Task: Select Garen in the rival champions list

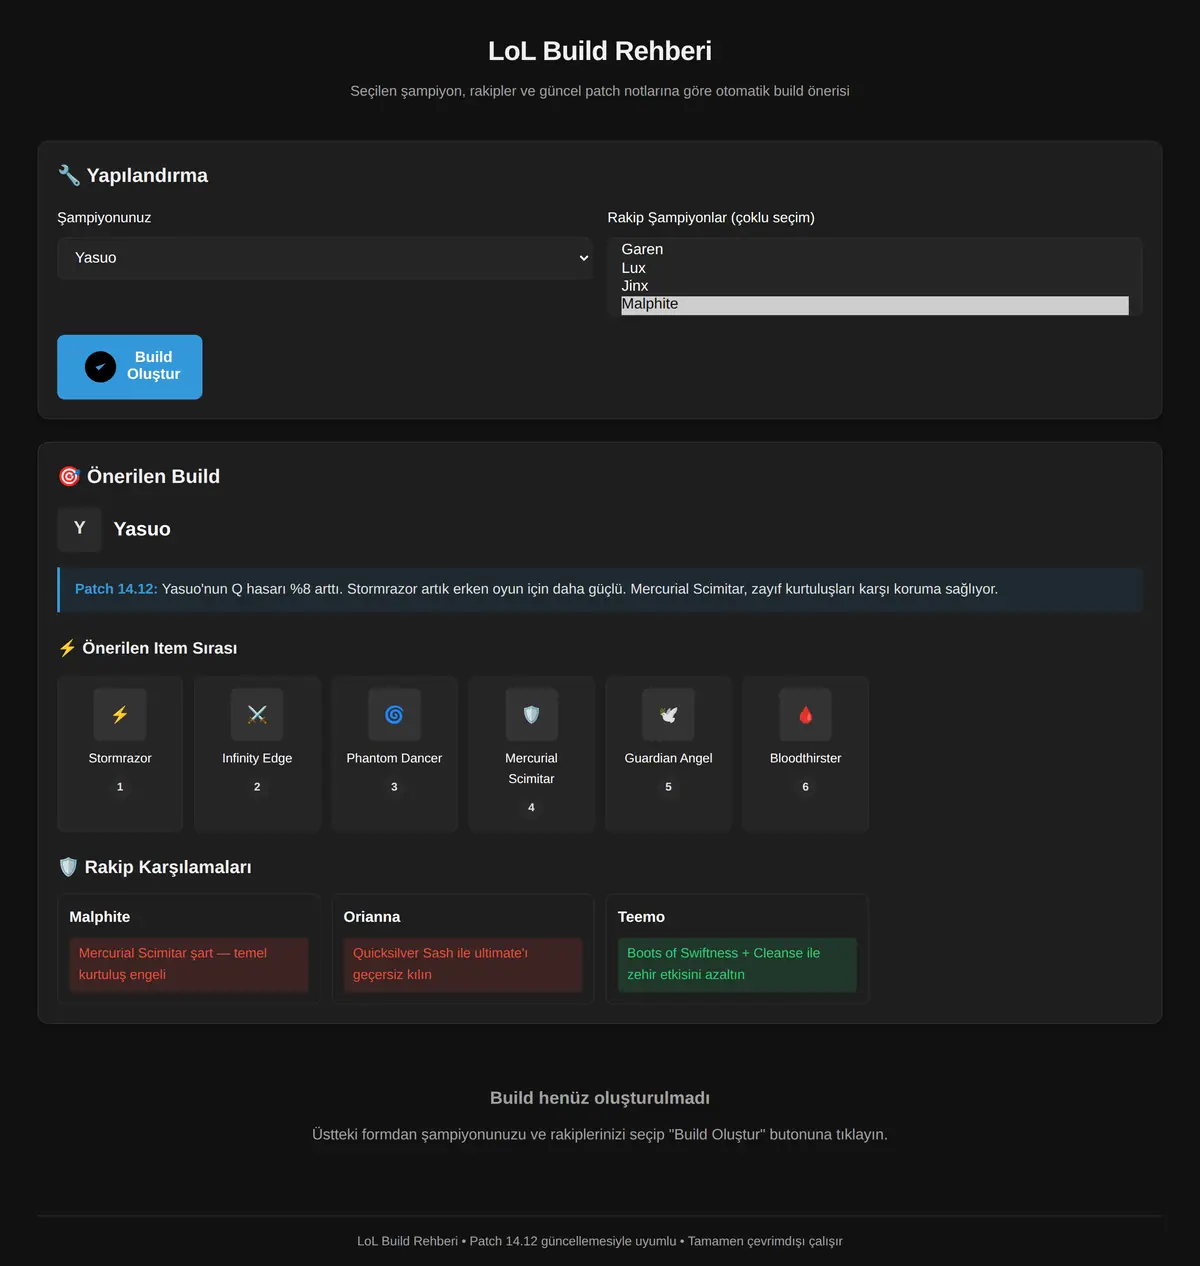Action: click(875, 249)
